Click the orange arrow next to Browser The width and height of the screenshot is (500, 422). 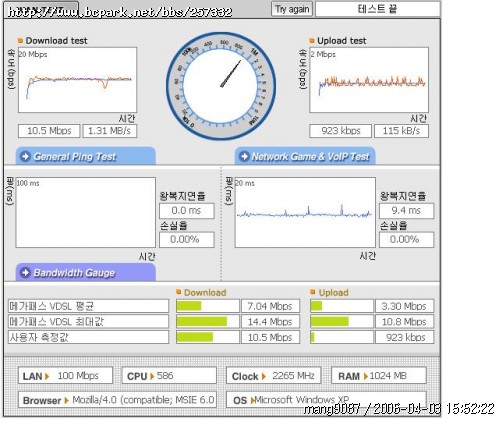coord(66,400)
